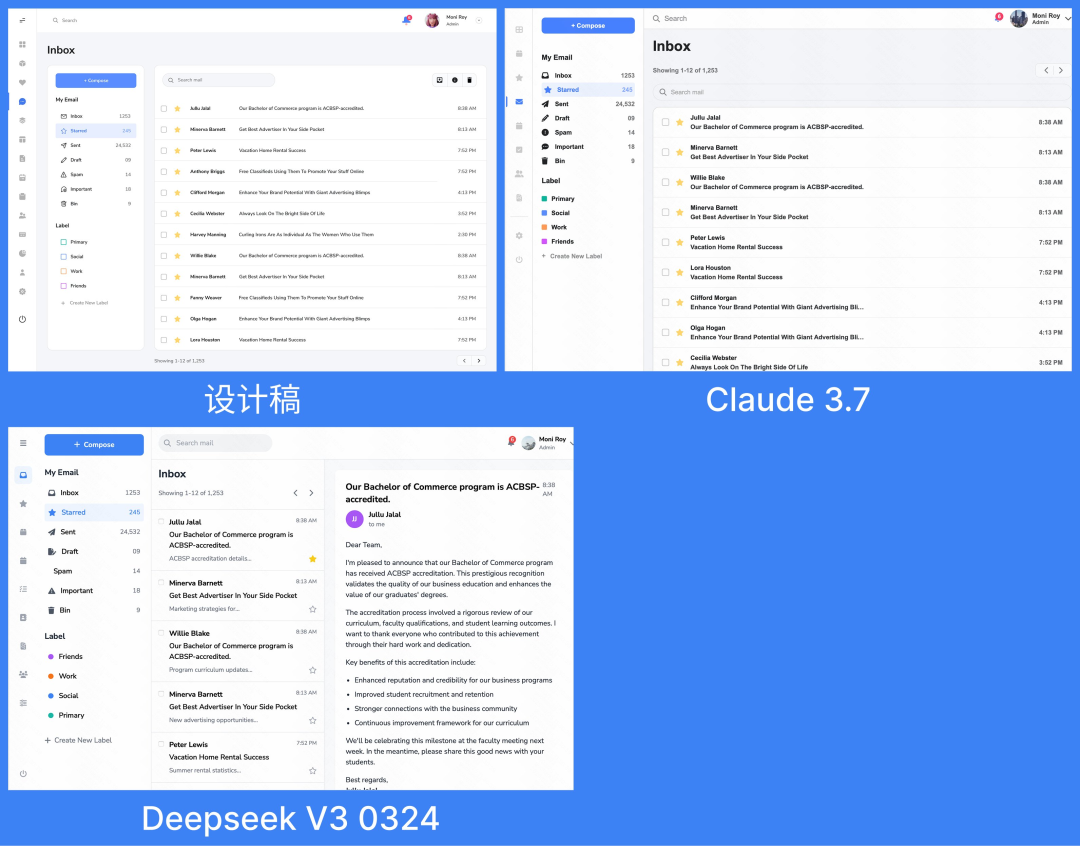Click power icon at bottom of Deepseek sidebar

23,774
